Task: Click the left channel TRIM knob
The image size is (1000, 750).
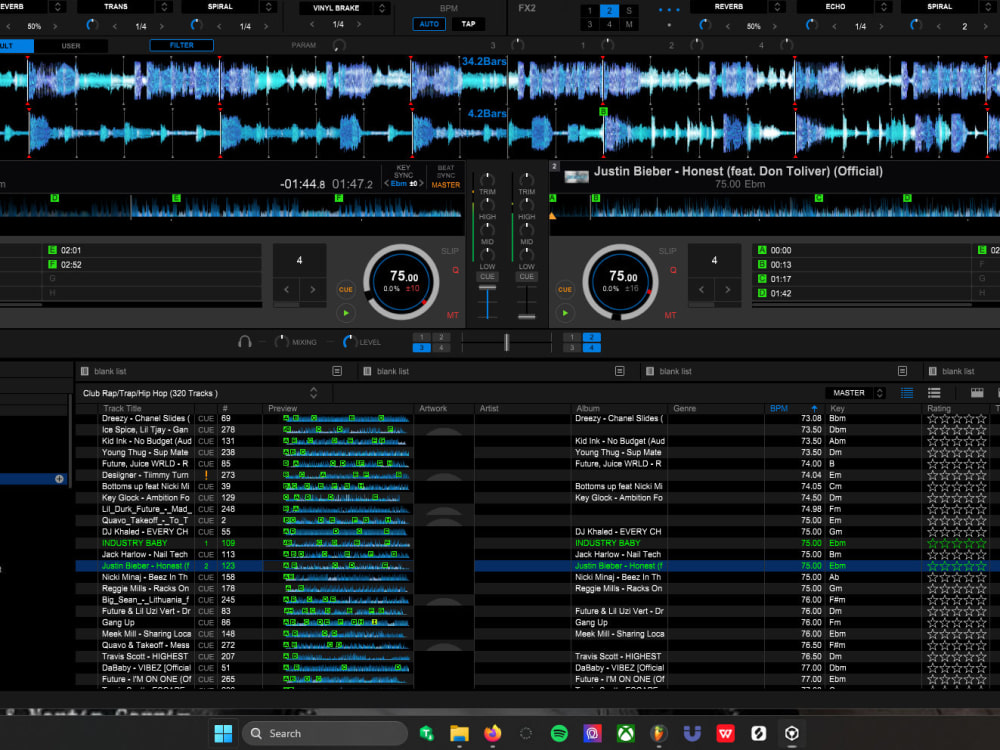Action: [487, 180]
